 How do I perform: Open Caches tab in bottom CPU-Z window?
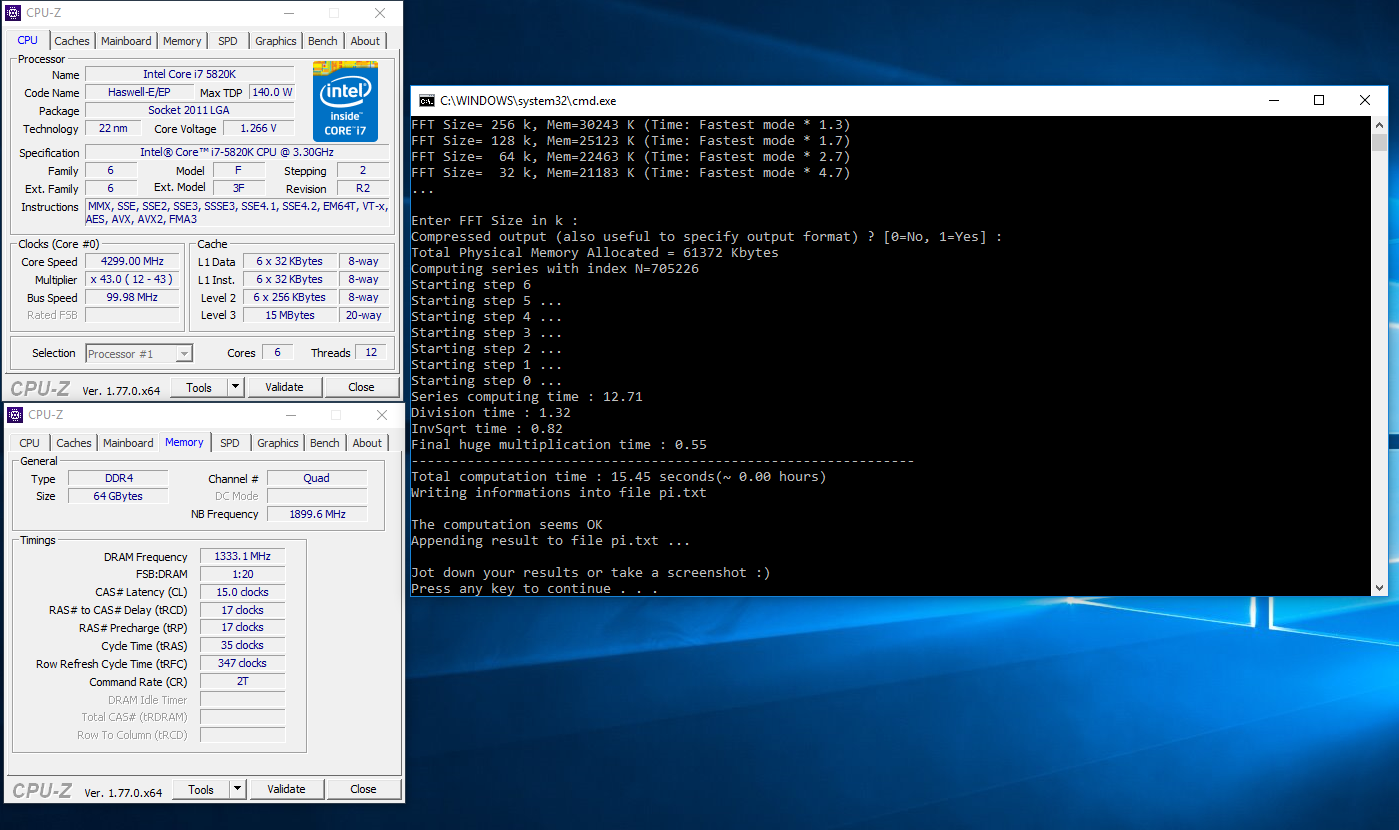74,443
